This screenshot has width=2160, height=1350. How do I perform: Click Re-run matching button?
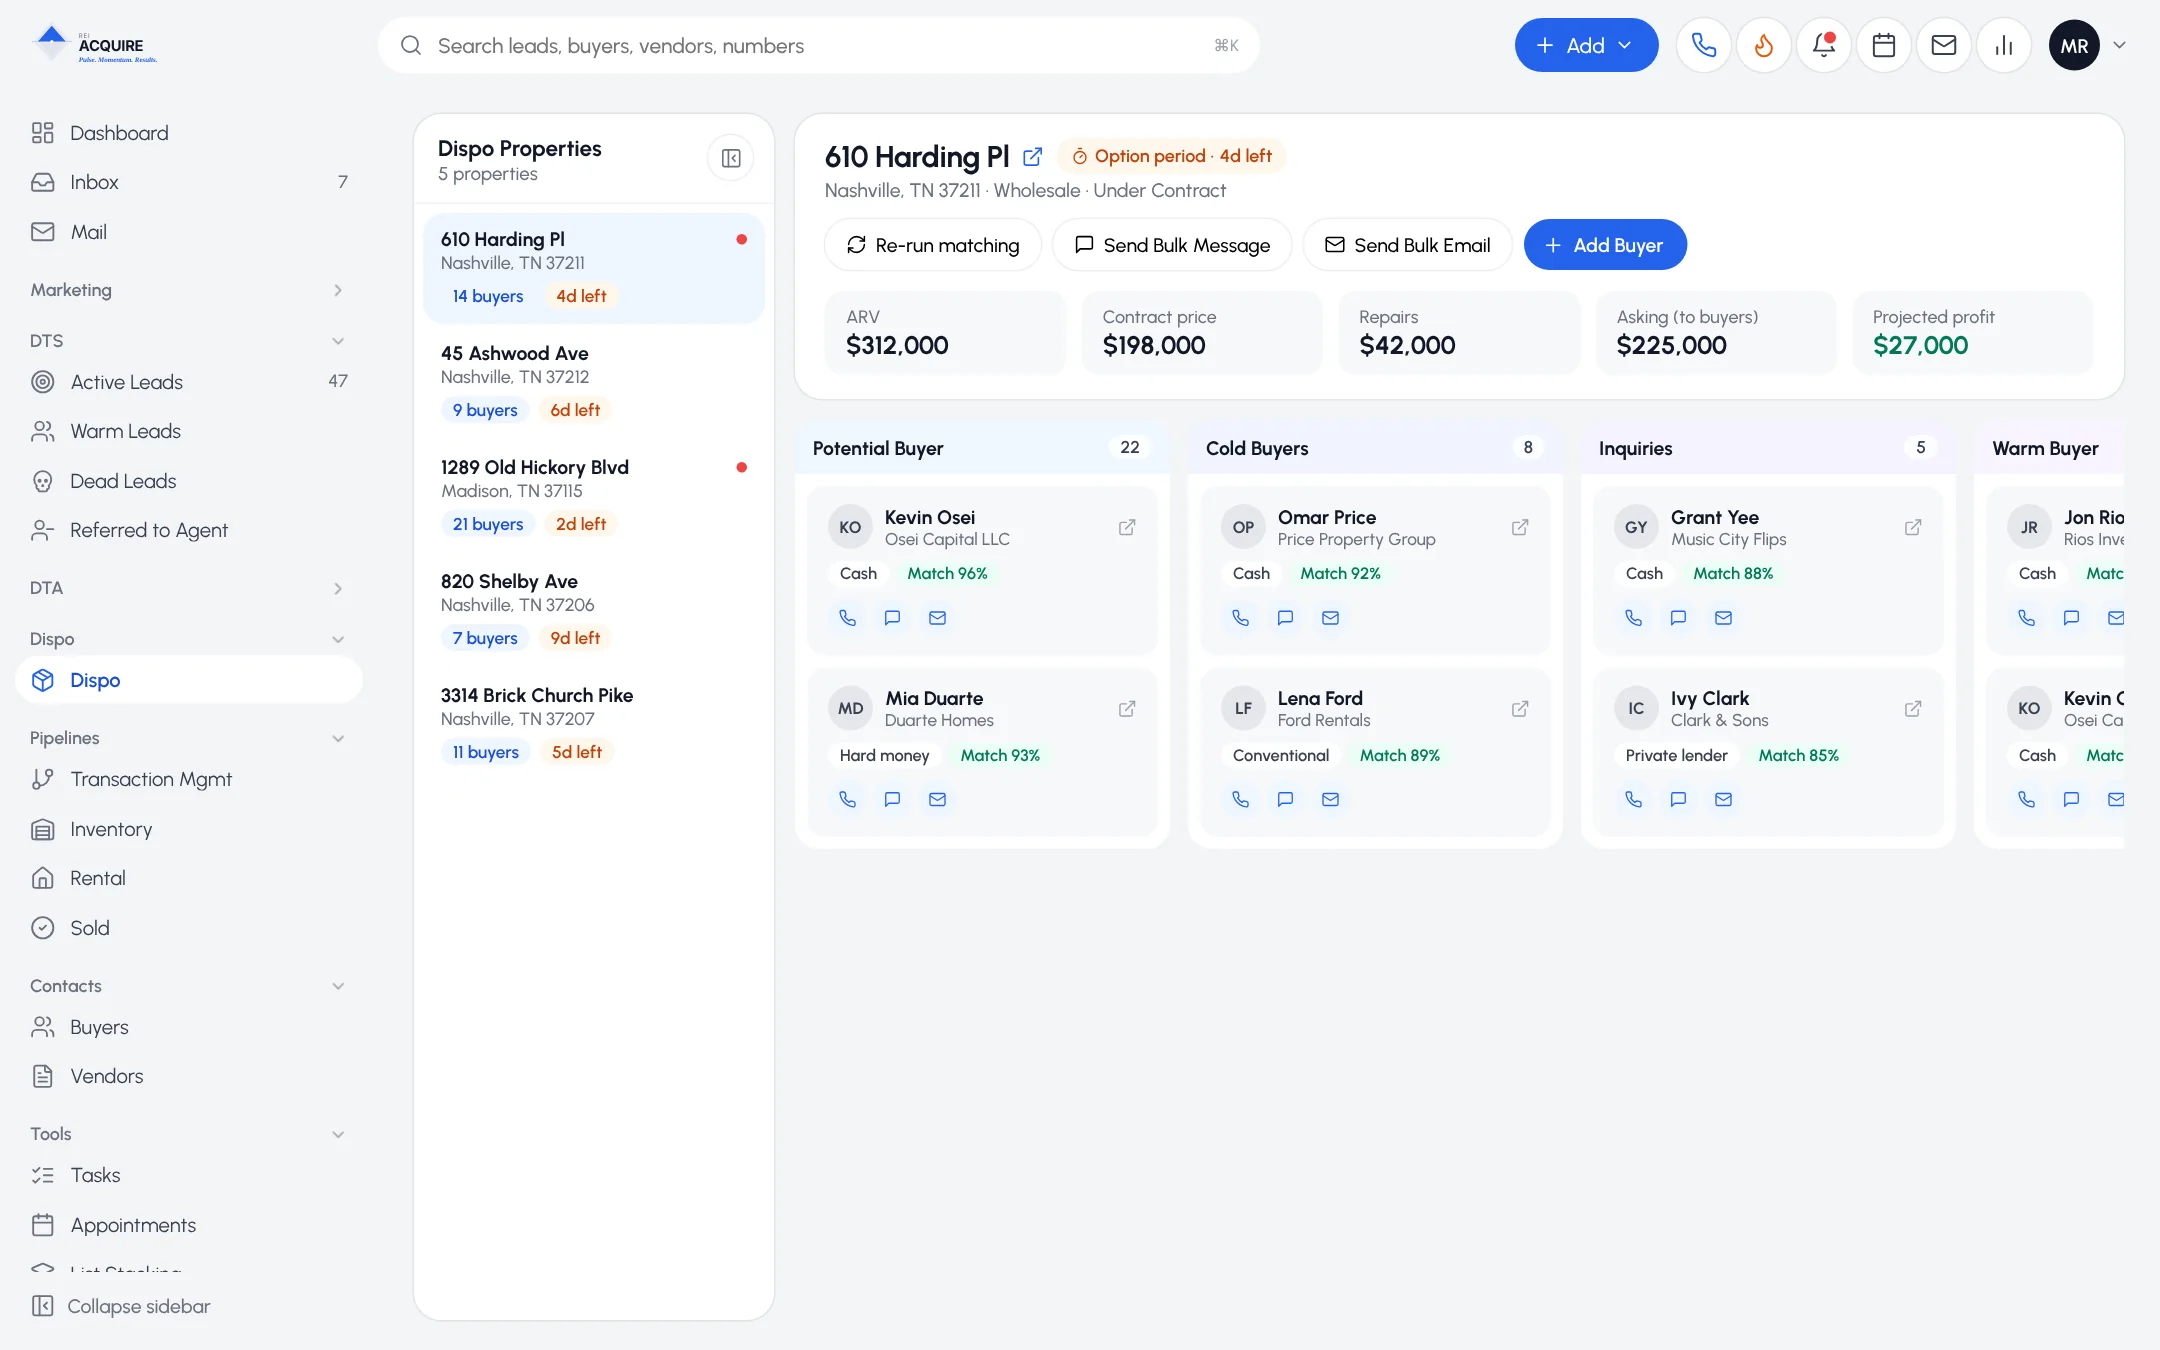(933, 245)
